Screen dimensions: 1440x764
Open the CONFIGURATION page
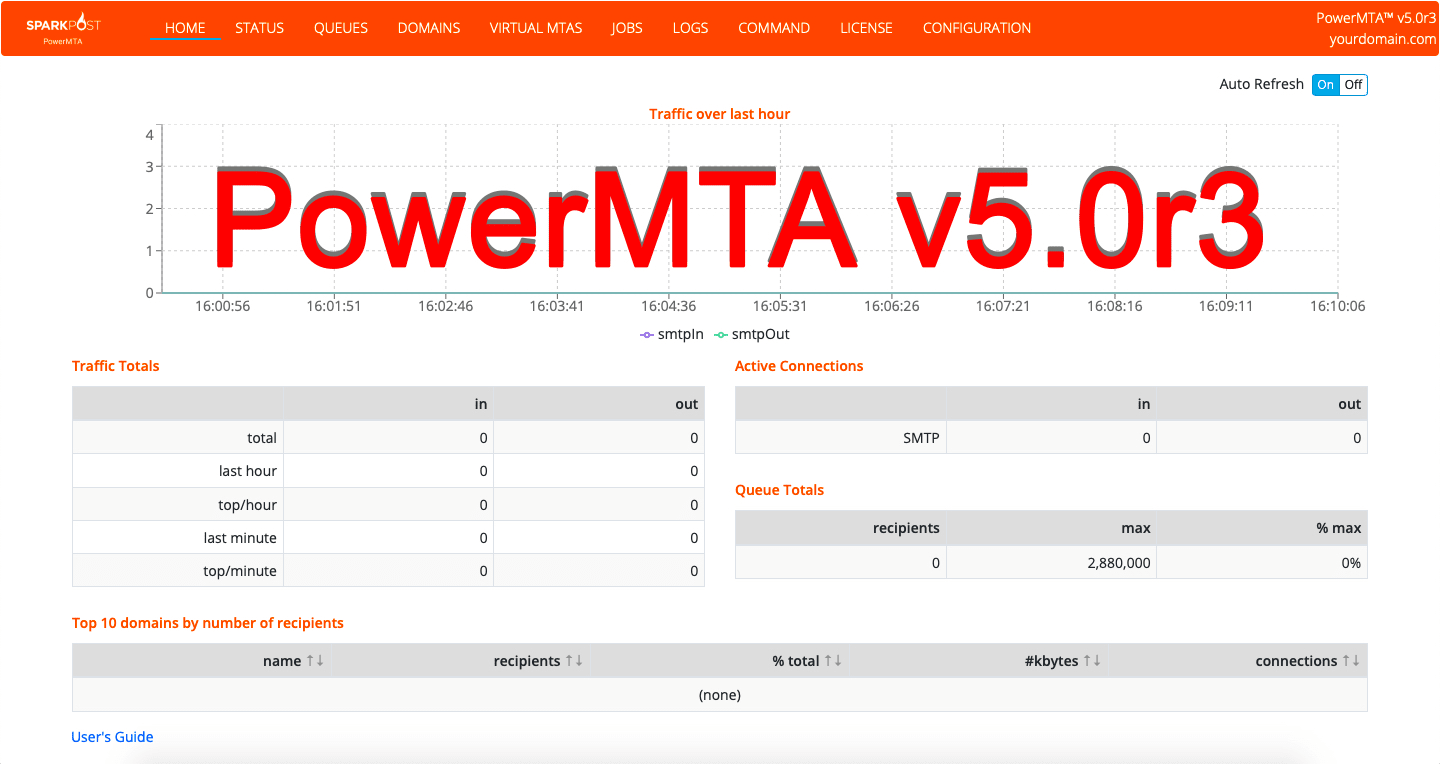(977, 28)
